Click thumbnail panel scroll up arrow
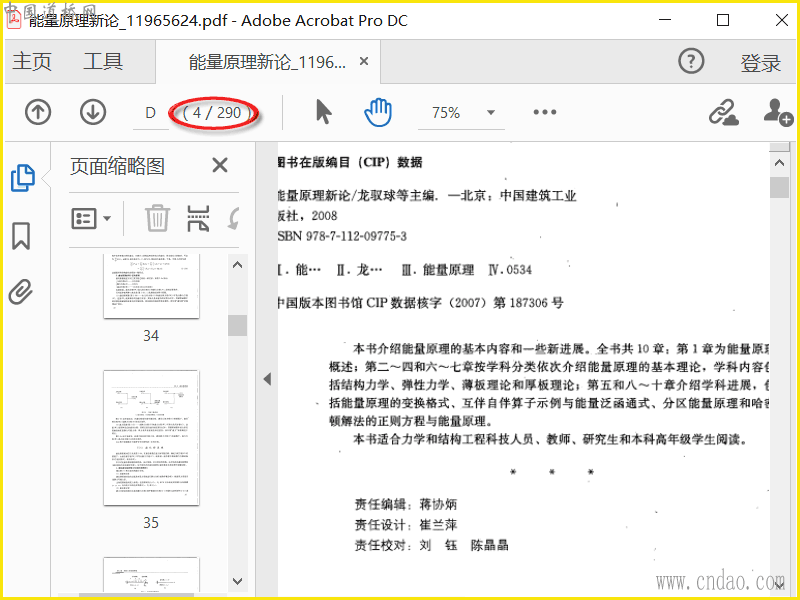800x600 pixels. click(x=237, y=265)
